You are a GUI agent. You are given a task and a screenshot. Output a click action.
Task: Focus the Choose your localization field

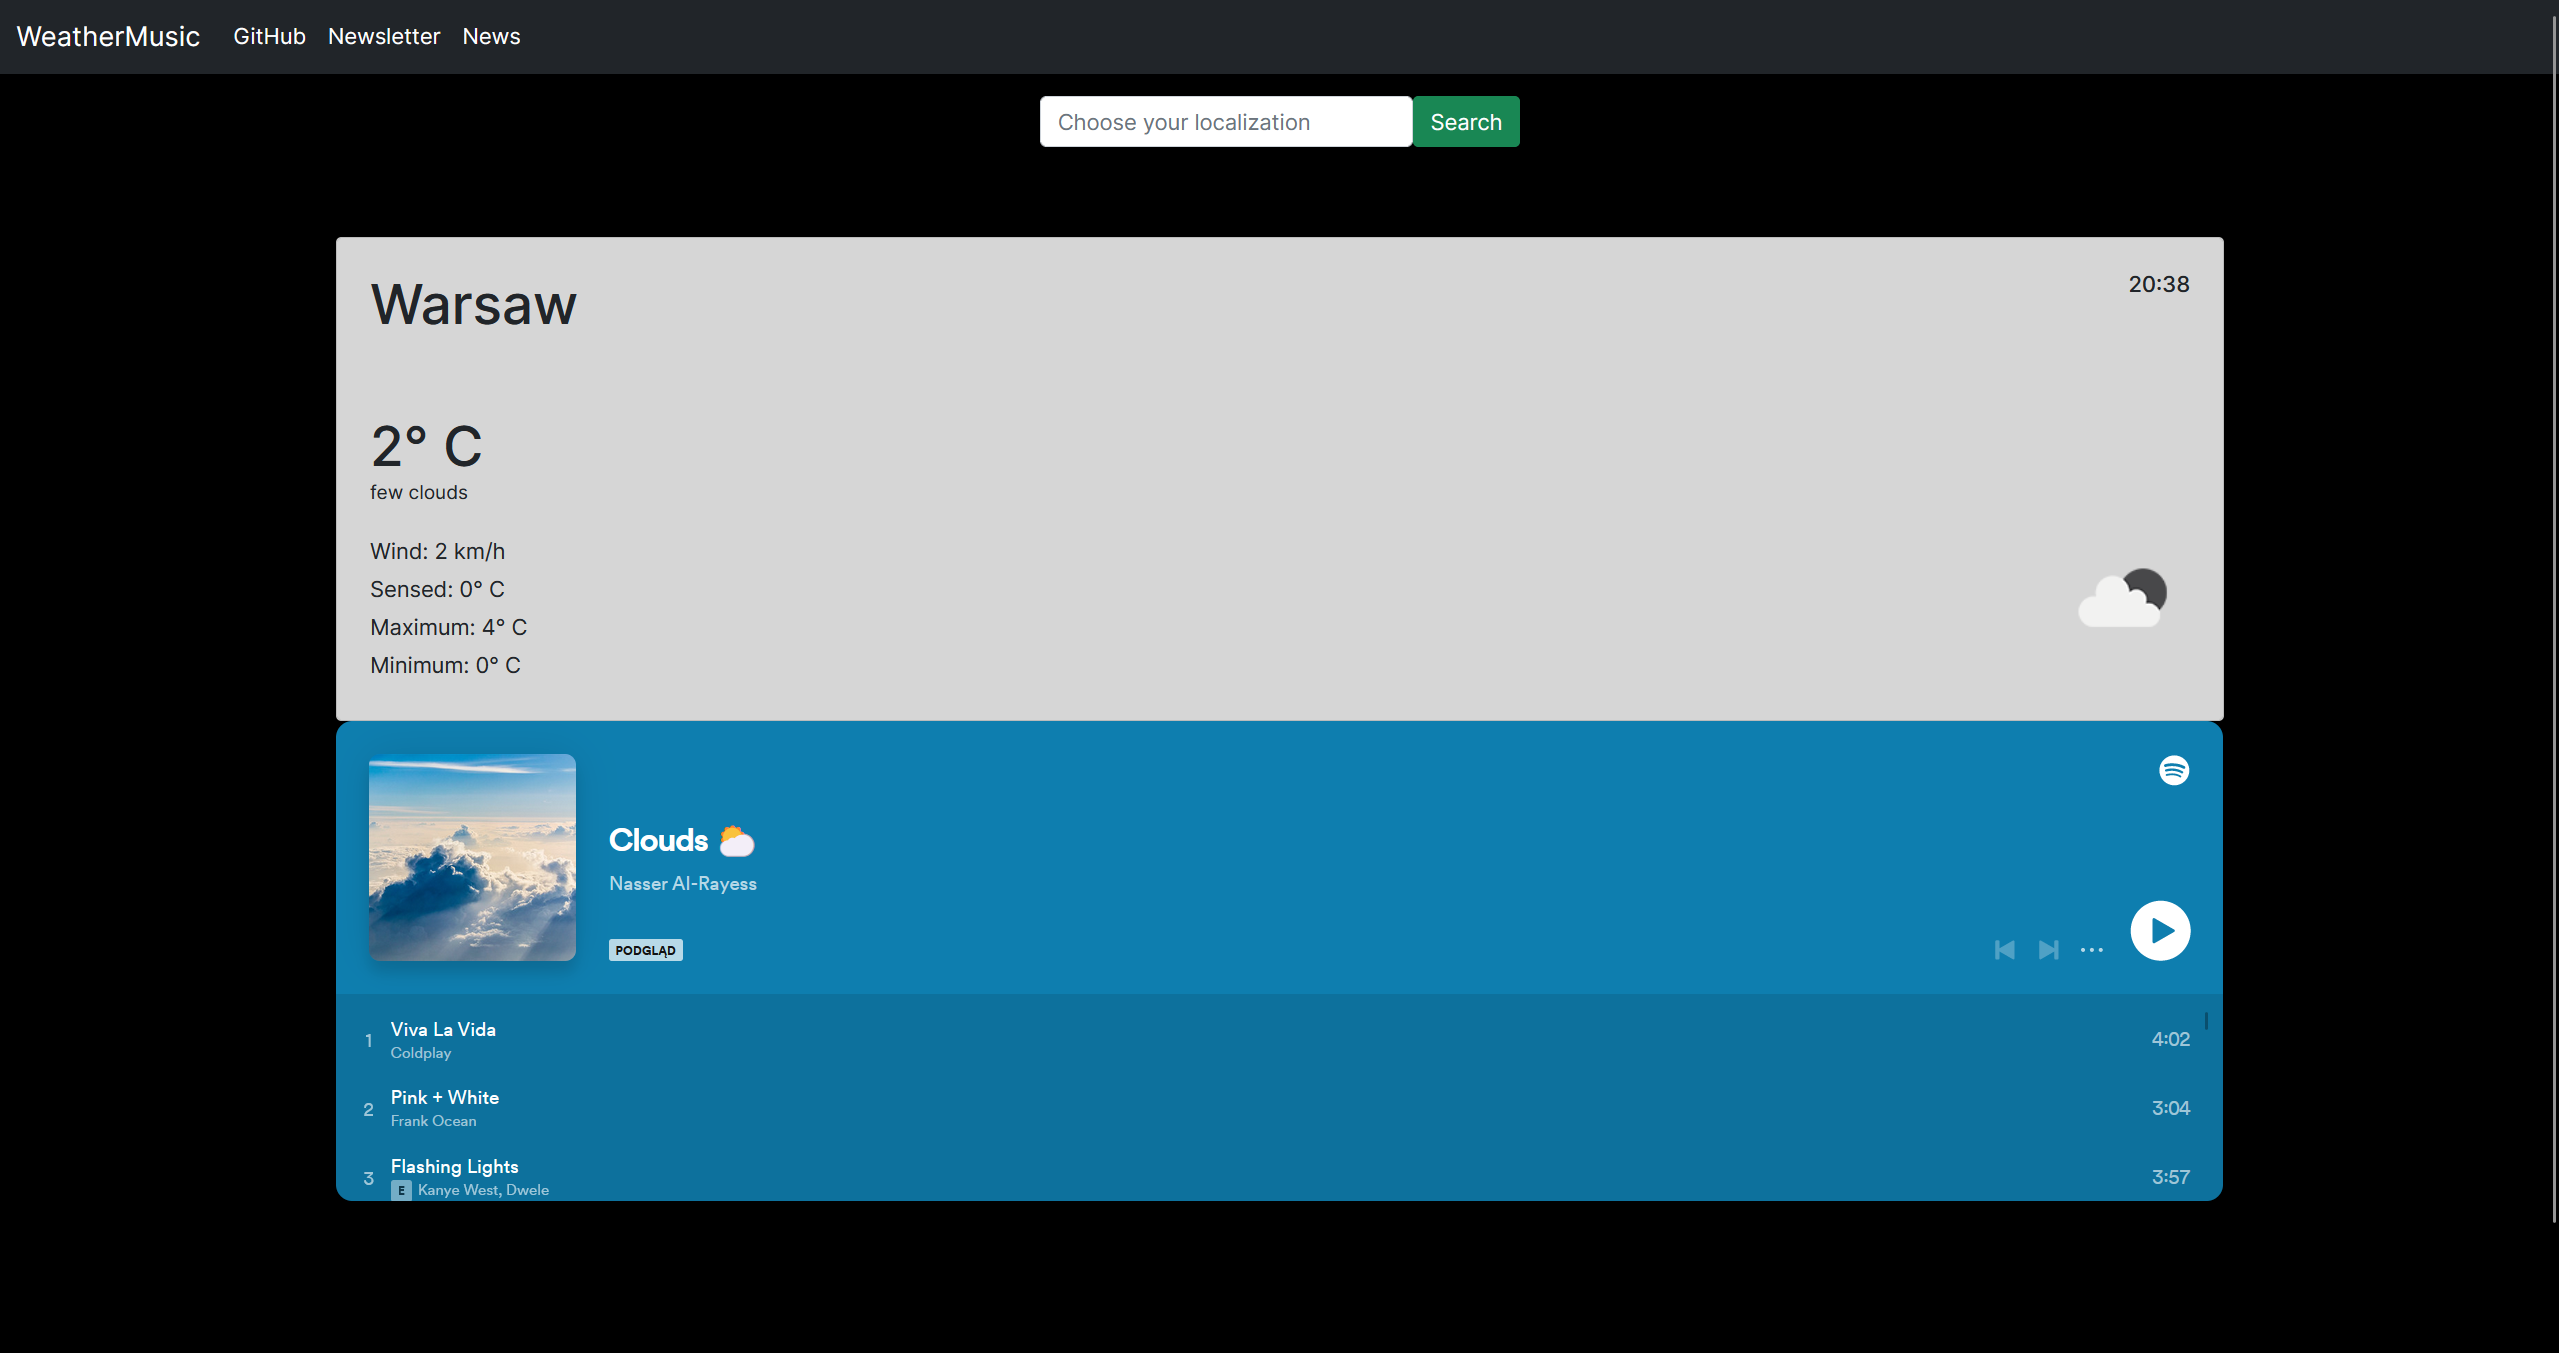(x=1226, y=122)
